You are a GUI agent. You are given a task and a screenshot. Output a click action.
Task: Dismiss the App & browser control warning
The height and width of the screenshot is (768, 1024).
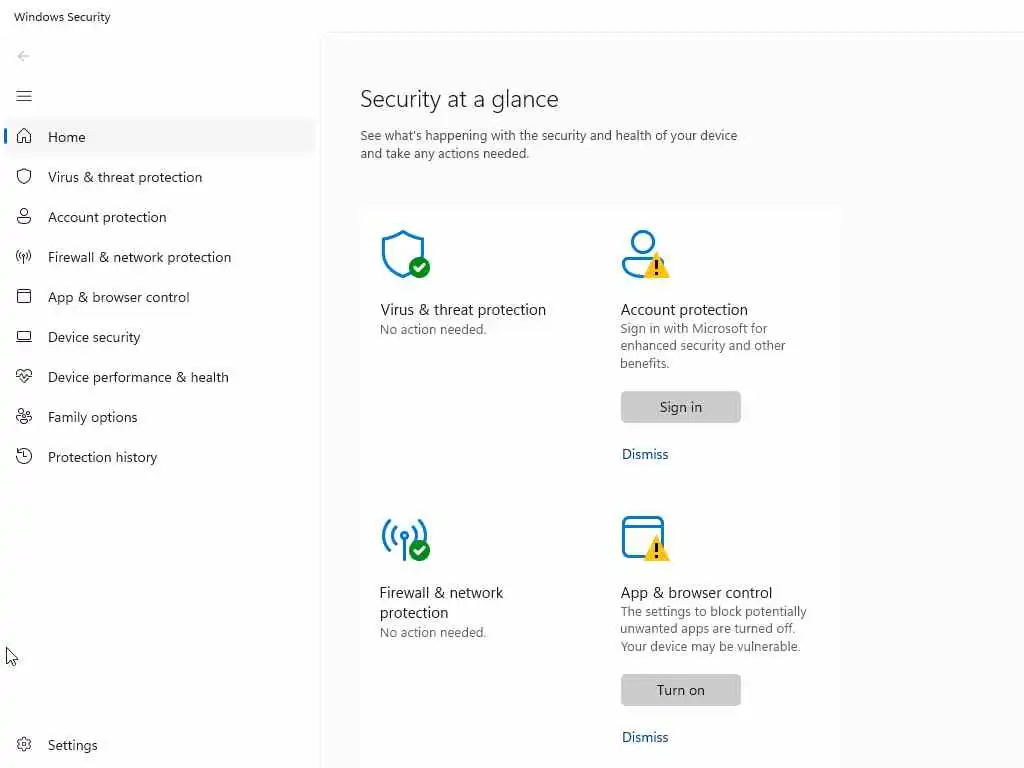click(x=645, y=737)
